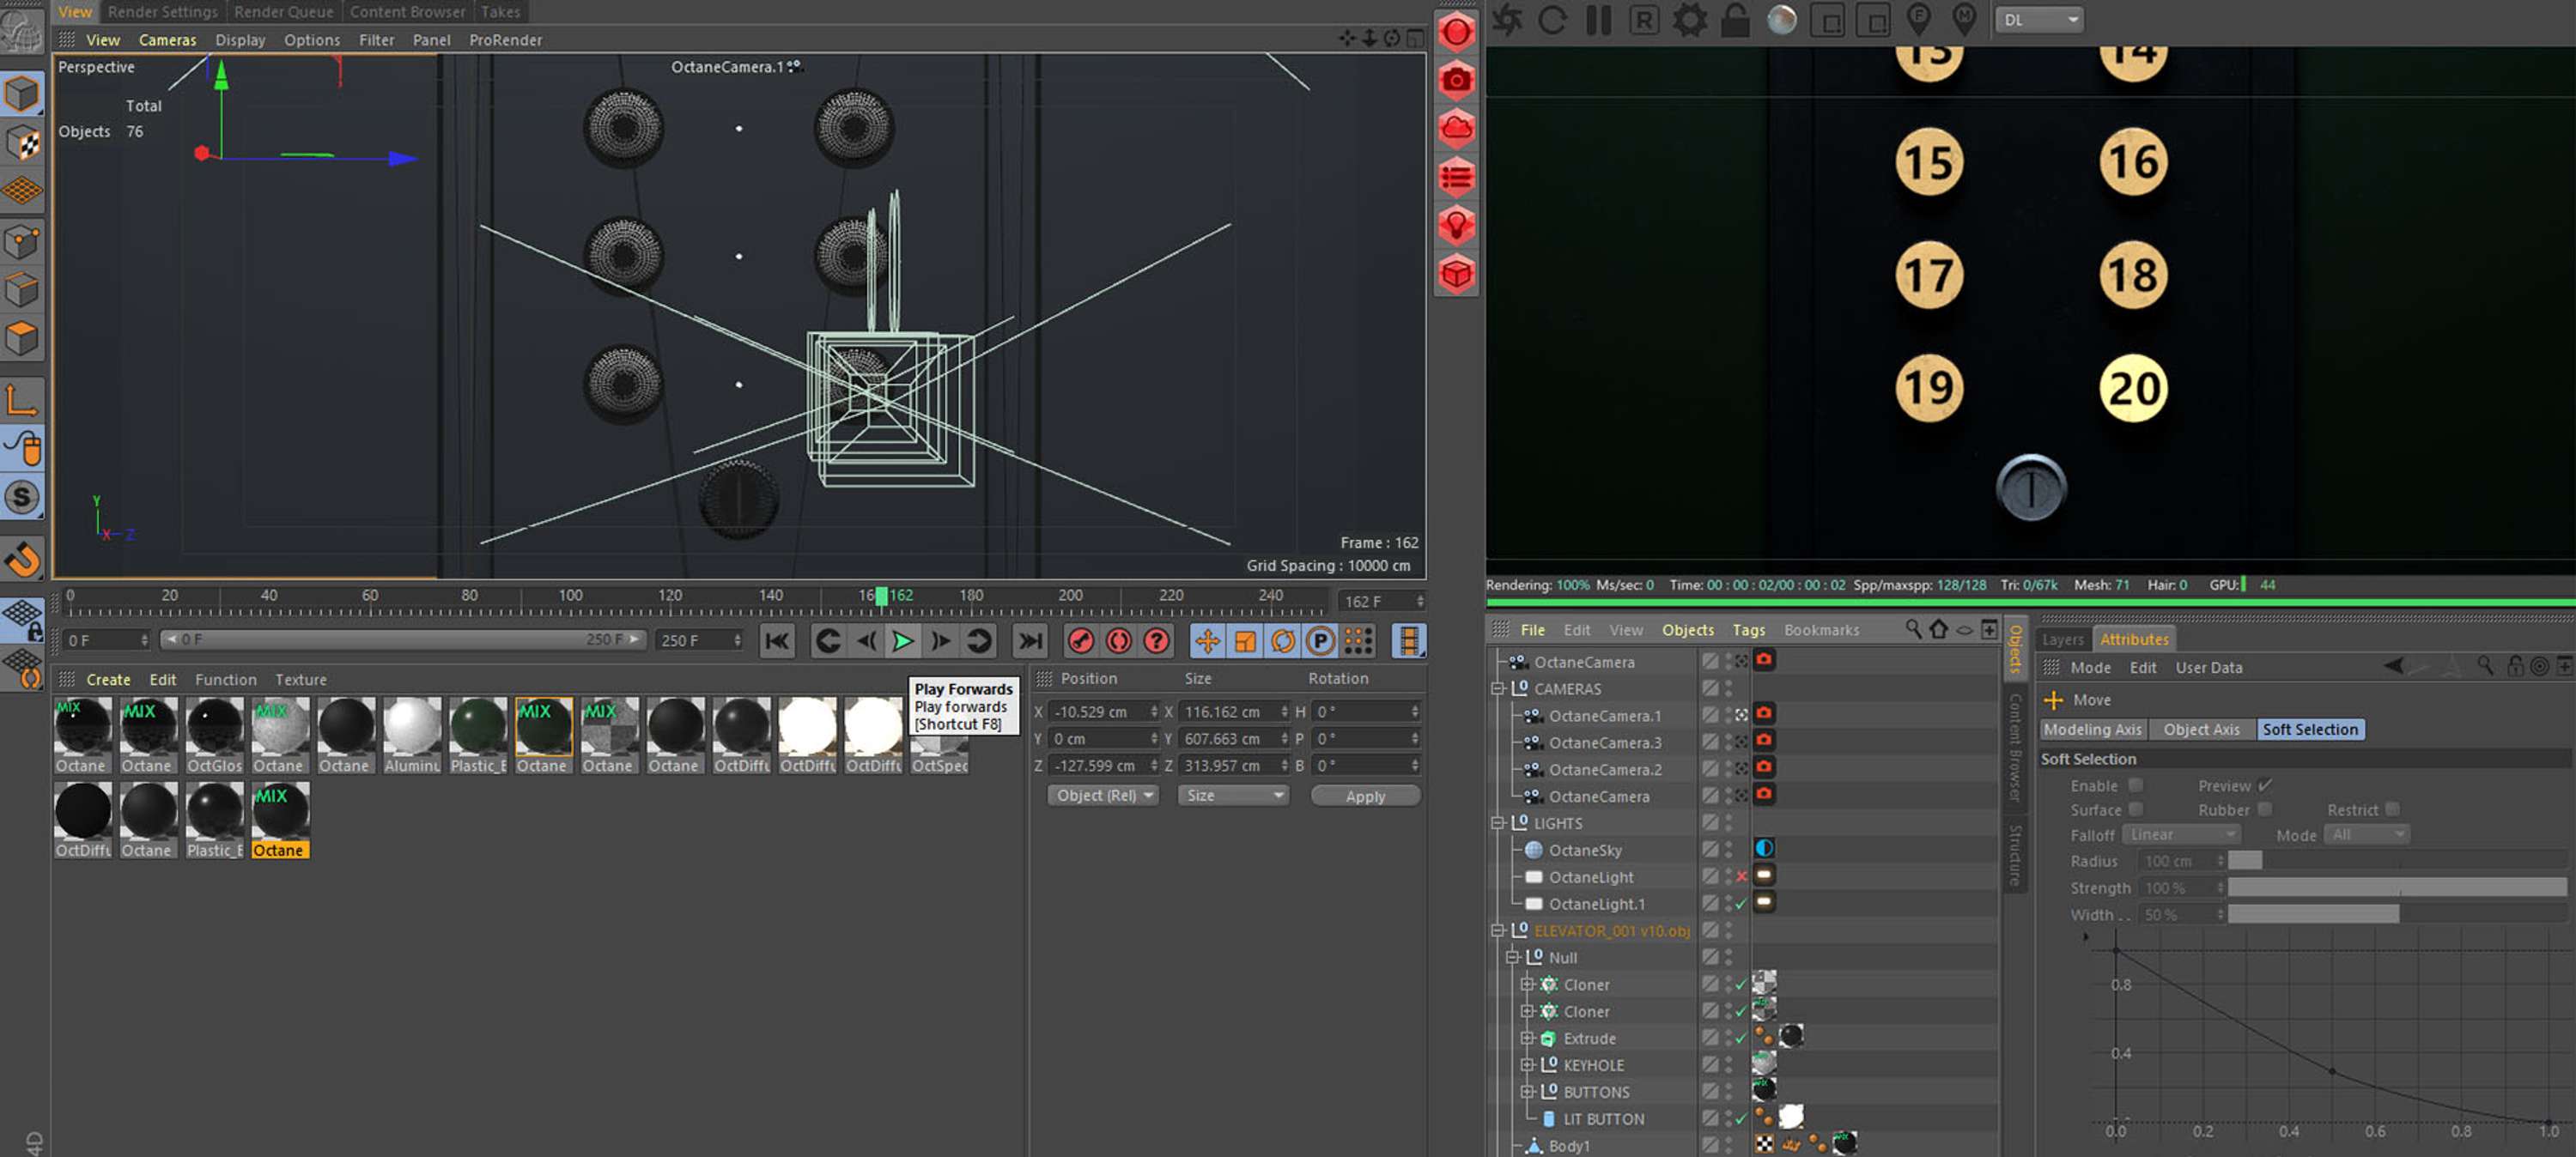The height and width of the screenshot is (1157, 2576).
Task: Open the Falloff Linear dropdown
Action: (2181, 834)
